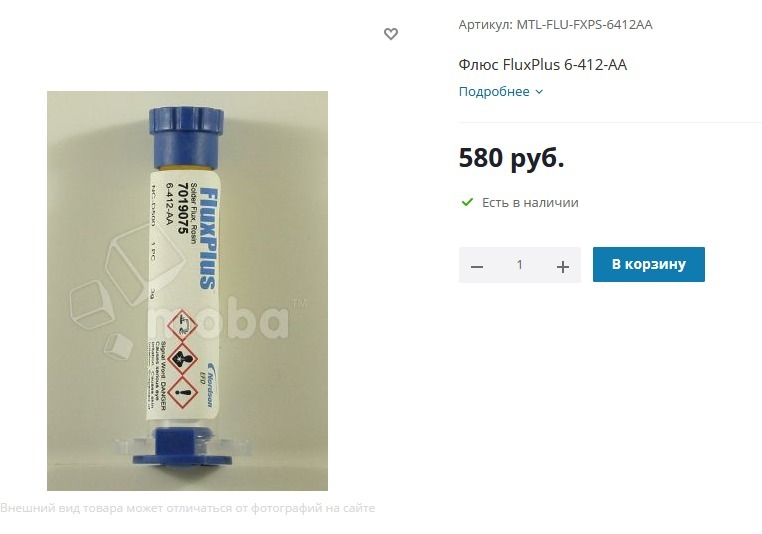Expand details via chevron beside Подробнее
This screenshot has width=762, height=534.
coord(539,91)
